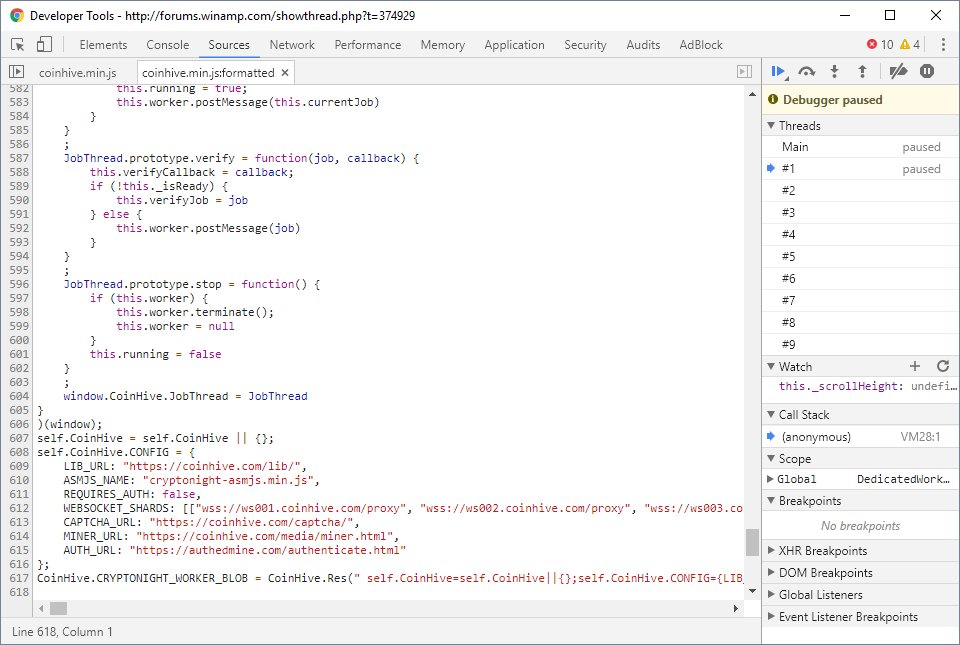960x645 pixels.
Task: Click the red error count icon
Action: [872, 44]
